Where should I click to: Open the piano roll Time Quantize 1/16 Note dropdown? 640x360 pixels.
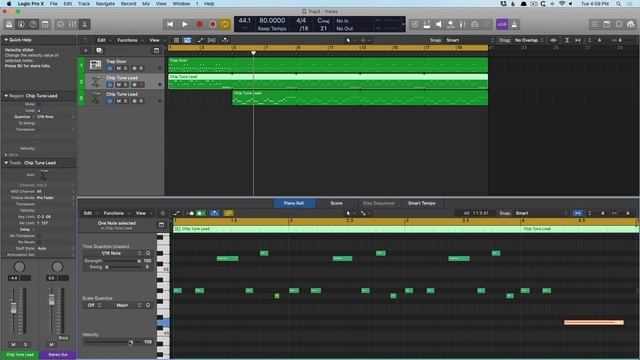[113, 253]
